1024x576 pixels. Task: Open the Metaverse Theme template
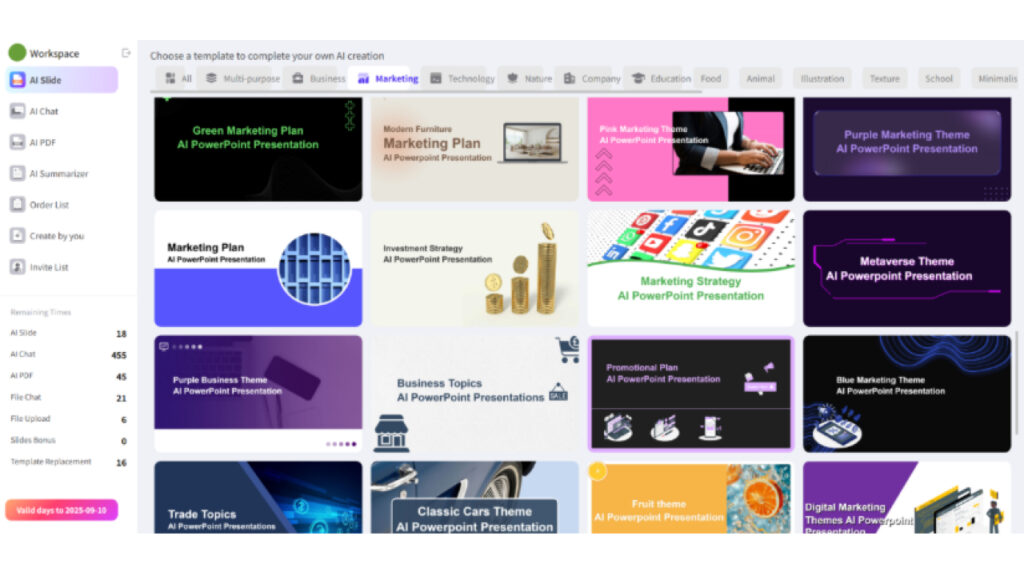[907, 267]
